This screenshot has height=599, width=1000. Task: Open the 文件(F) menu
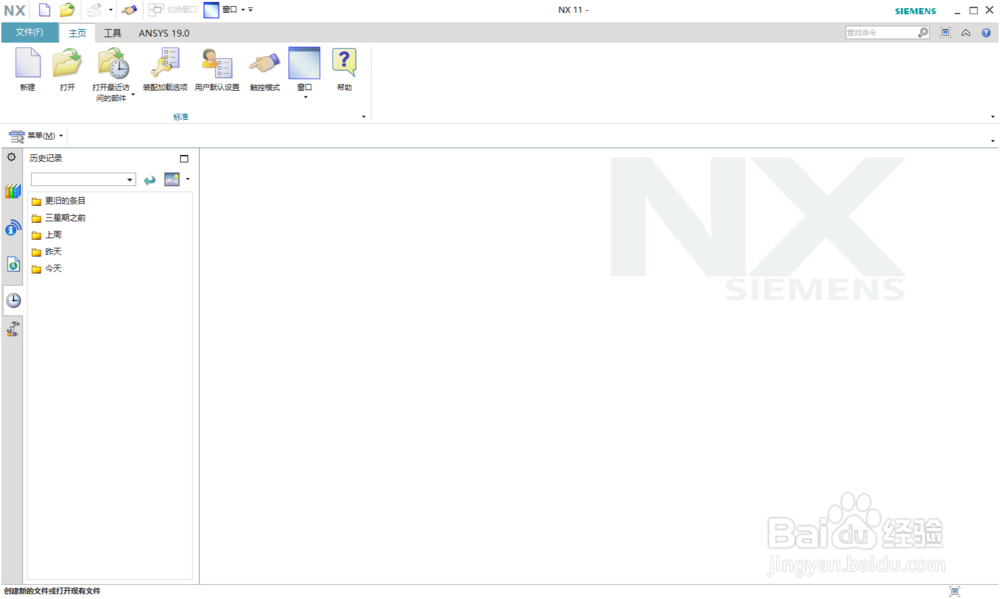29,33
